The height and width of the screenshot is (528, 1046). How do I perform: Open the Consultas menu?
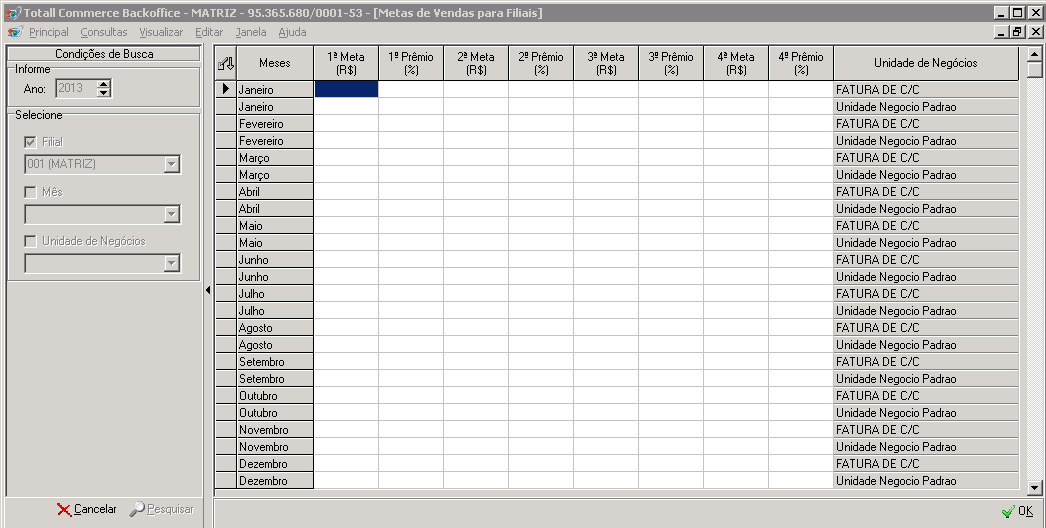coord(103,32)
